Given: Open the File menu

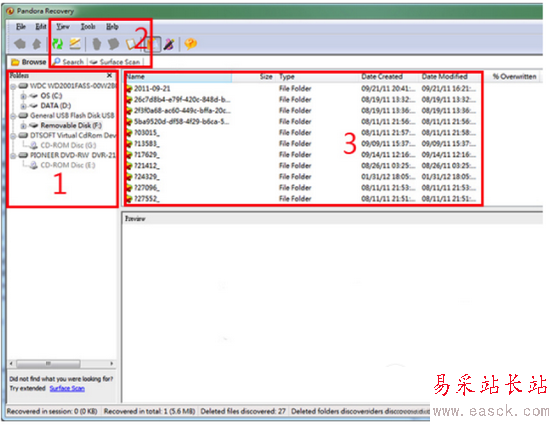Looking at the screenshot, I should tap(21, 27).
